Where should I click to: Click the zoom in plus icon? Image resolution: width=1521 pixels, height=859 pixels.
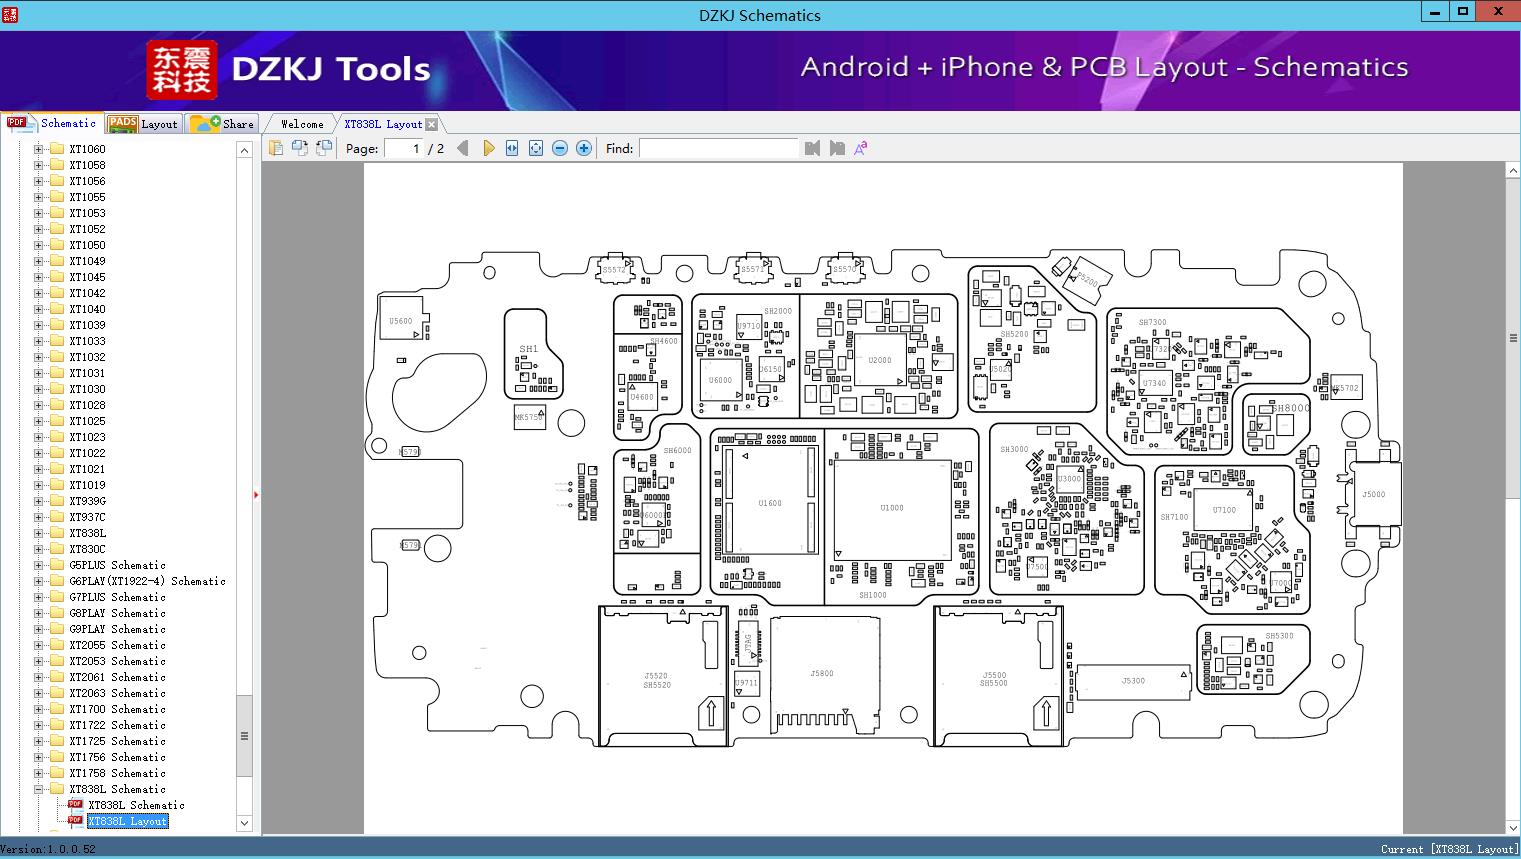pyautogui.click(x=584, y=148)
